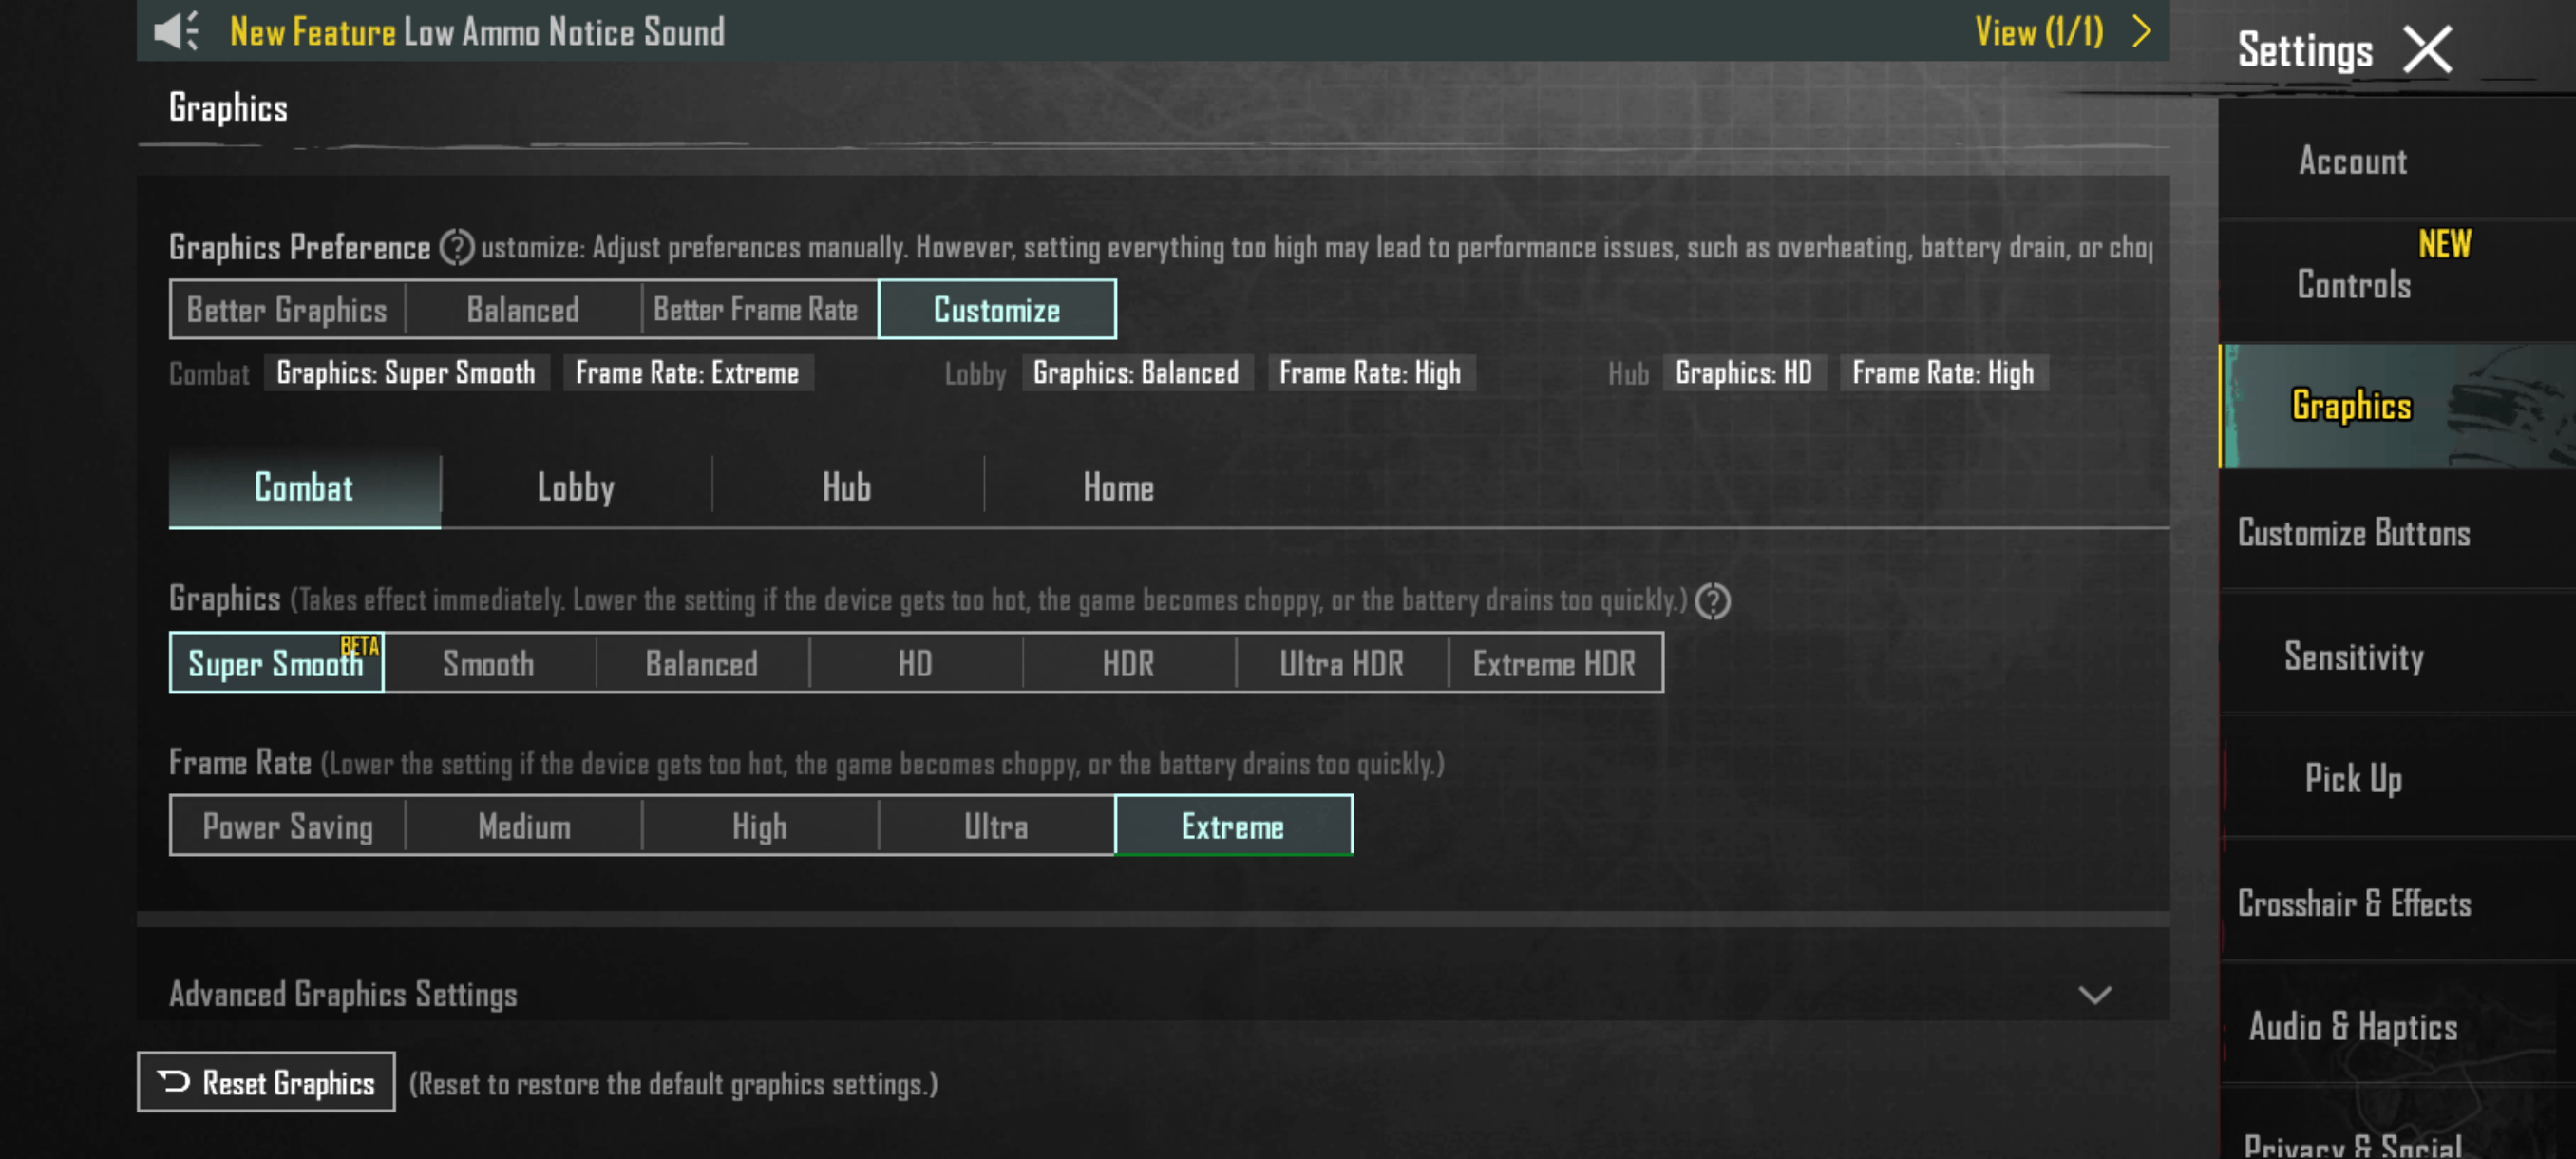Switch to the Lobby tab

point(575,487)
